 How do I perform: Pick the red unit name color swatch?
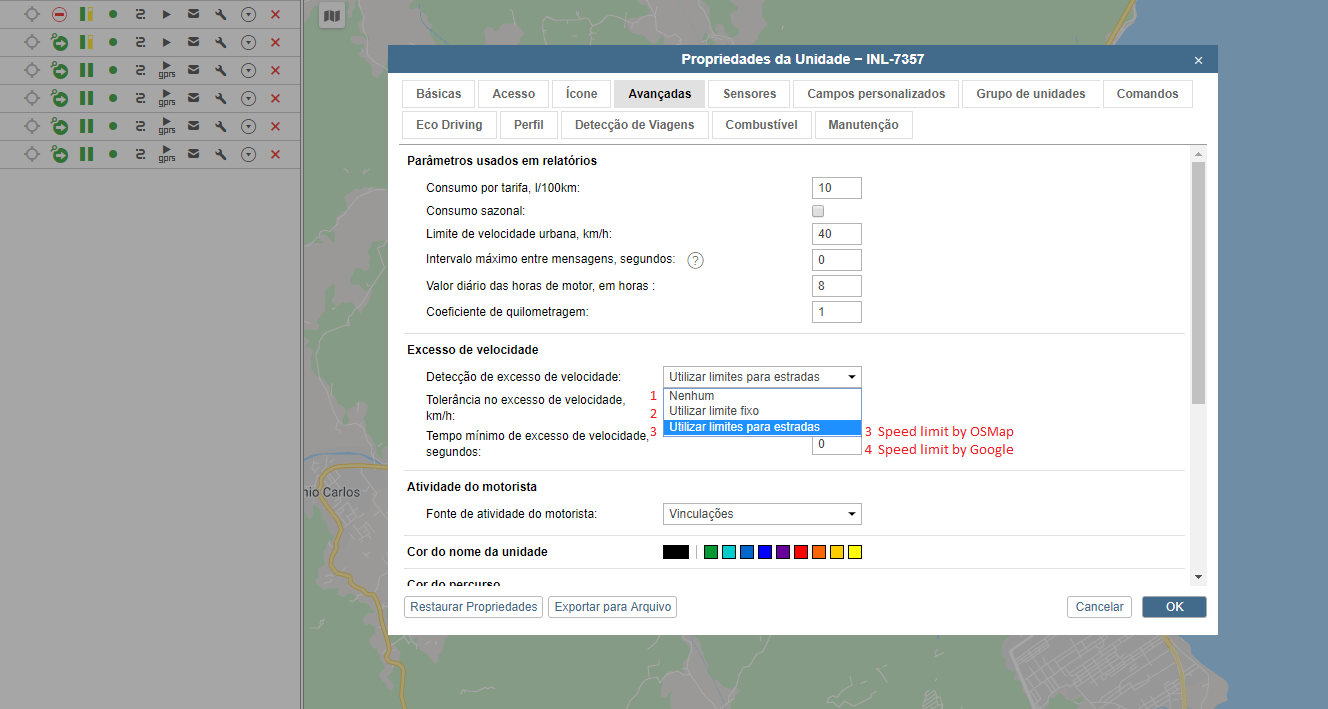click(x=801, y=552)
